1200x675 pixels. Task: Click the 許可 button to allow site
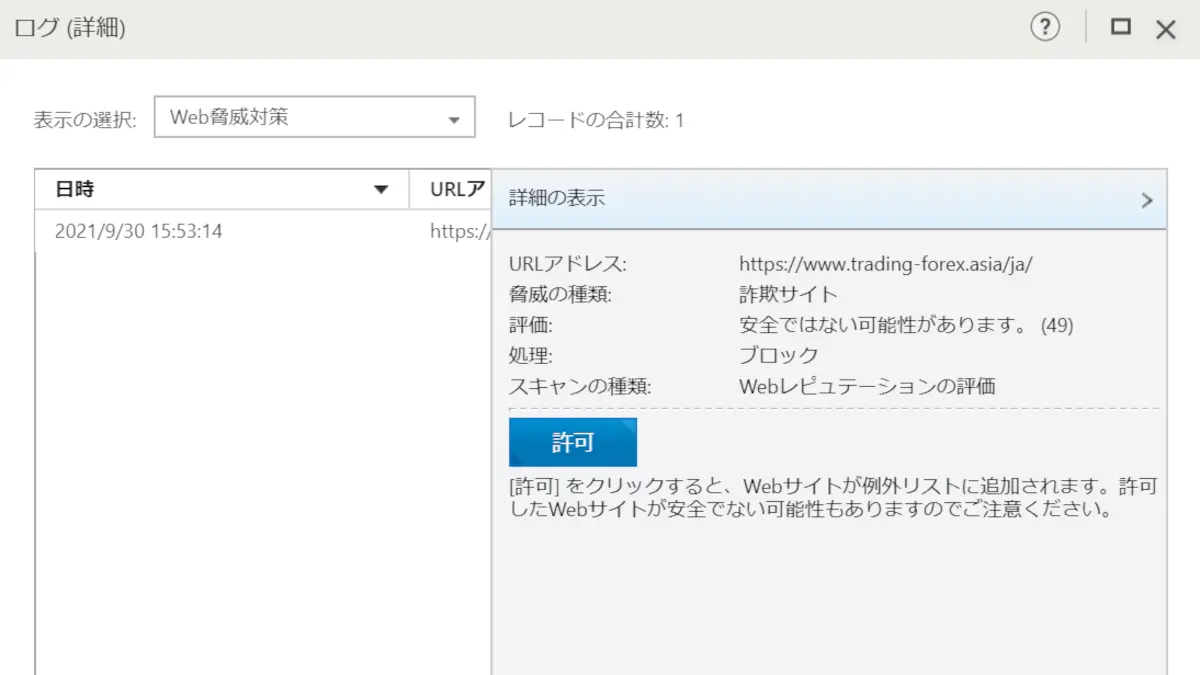[573, 442]
